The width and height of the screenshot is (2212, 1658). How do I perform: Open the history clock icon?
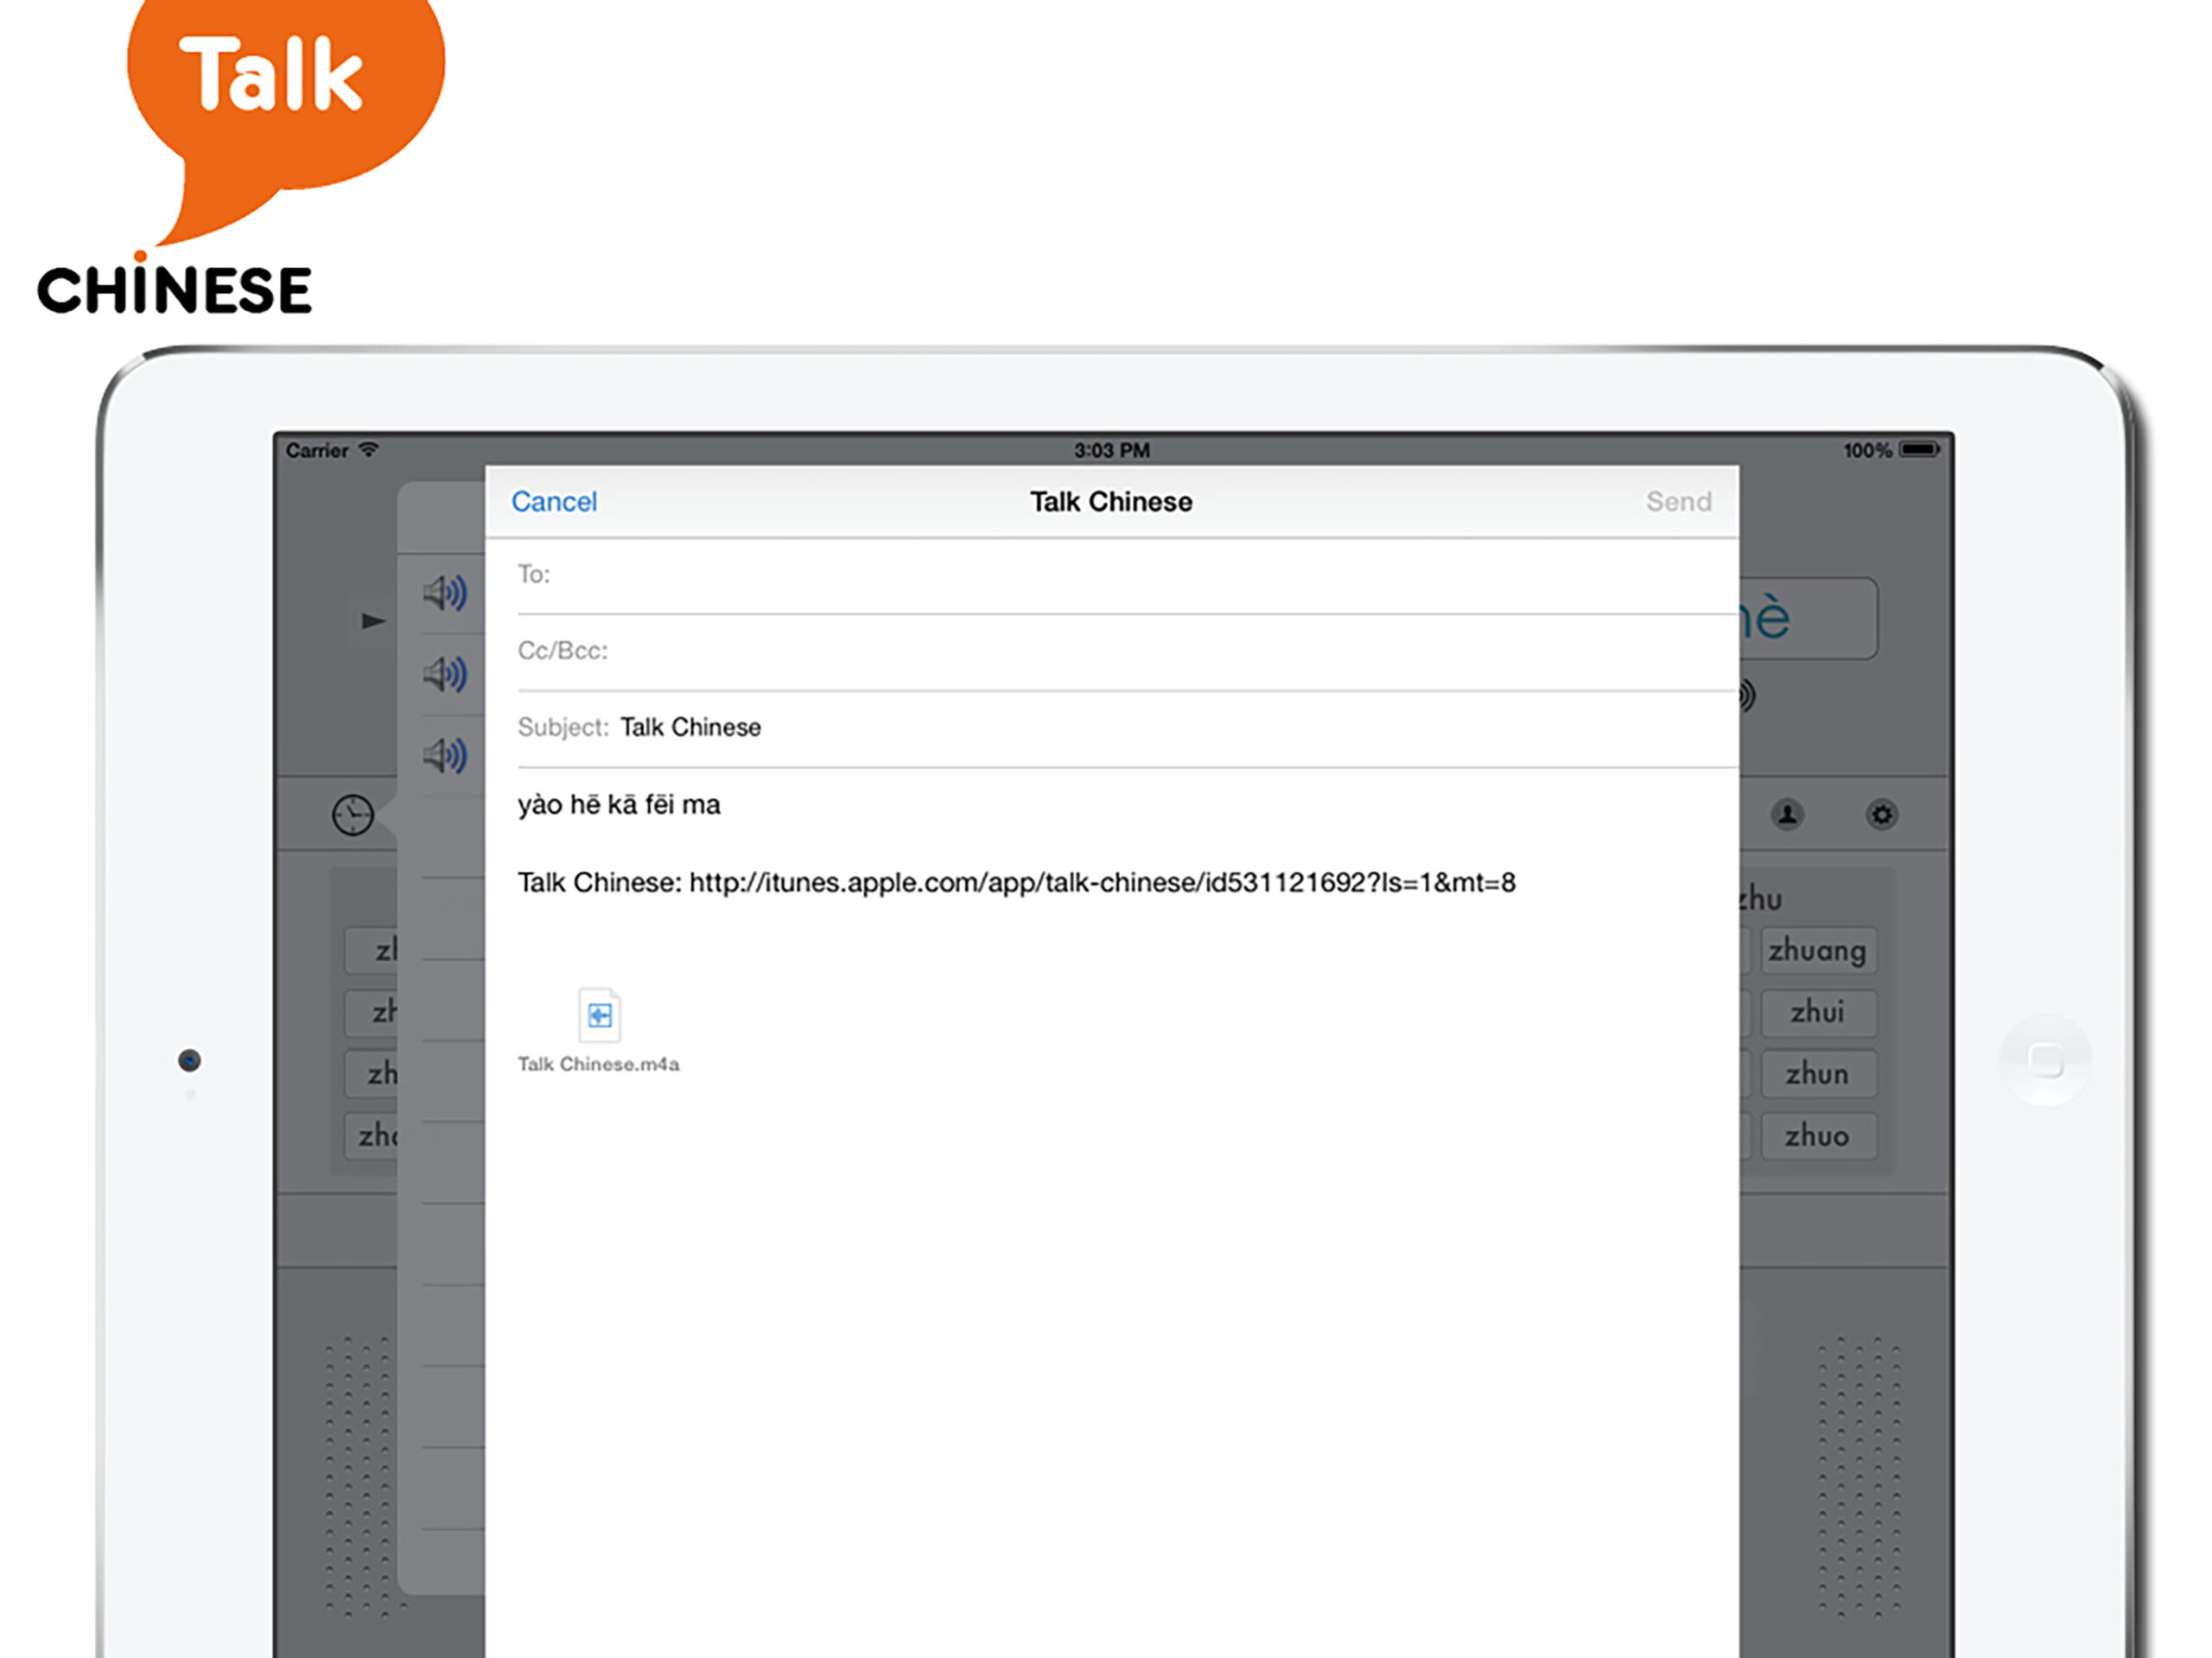pyautogui.click(x=353, y=815)
